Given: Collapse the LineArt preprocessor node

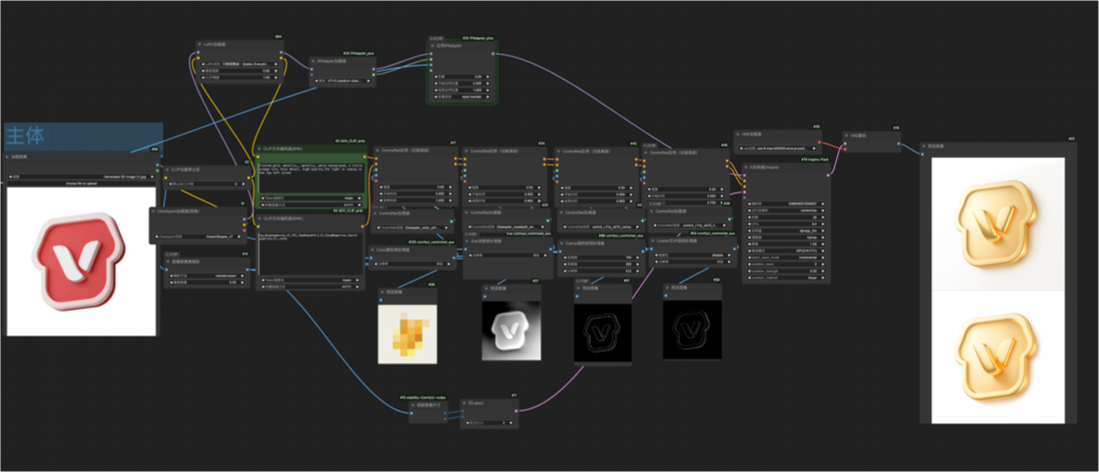Looking at the screenshot, I should click(653, 241).
